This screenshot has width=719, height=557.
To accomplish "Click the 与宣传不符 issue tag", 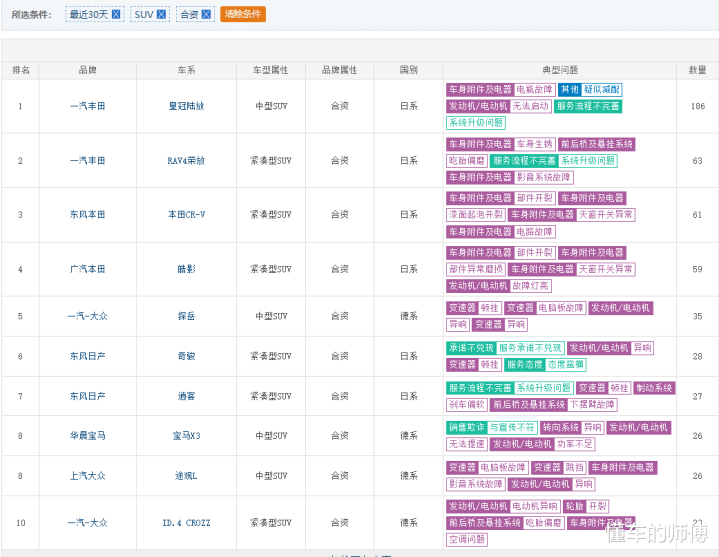I will point(512,427).
